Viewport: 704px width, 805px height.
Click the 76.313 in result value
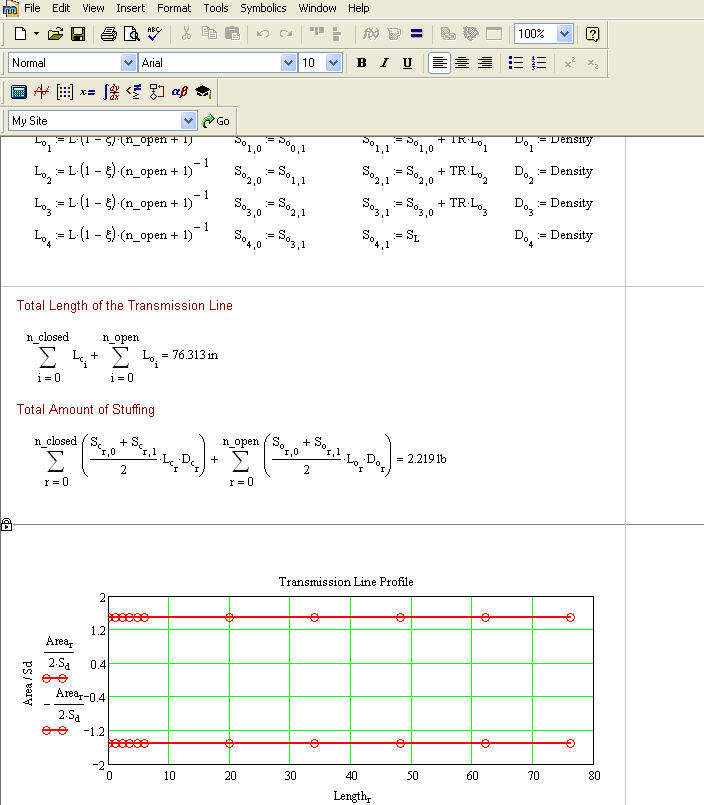click(x=195, y=355)
